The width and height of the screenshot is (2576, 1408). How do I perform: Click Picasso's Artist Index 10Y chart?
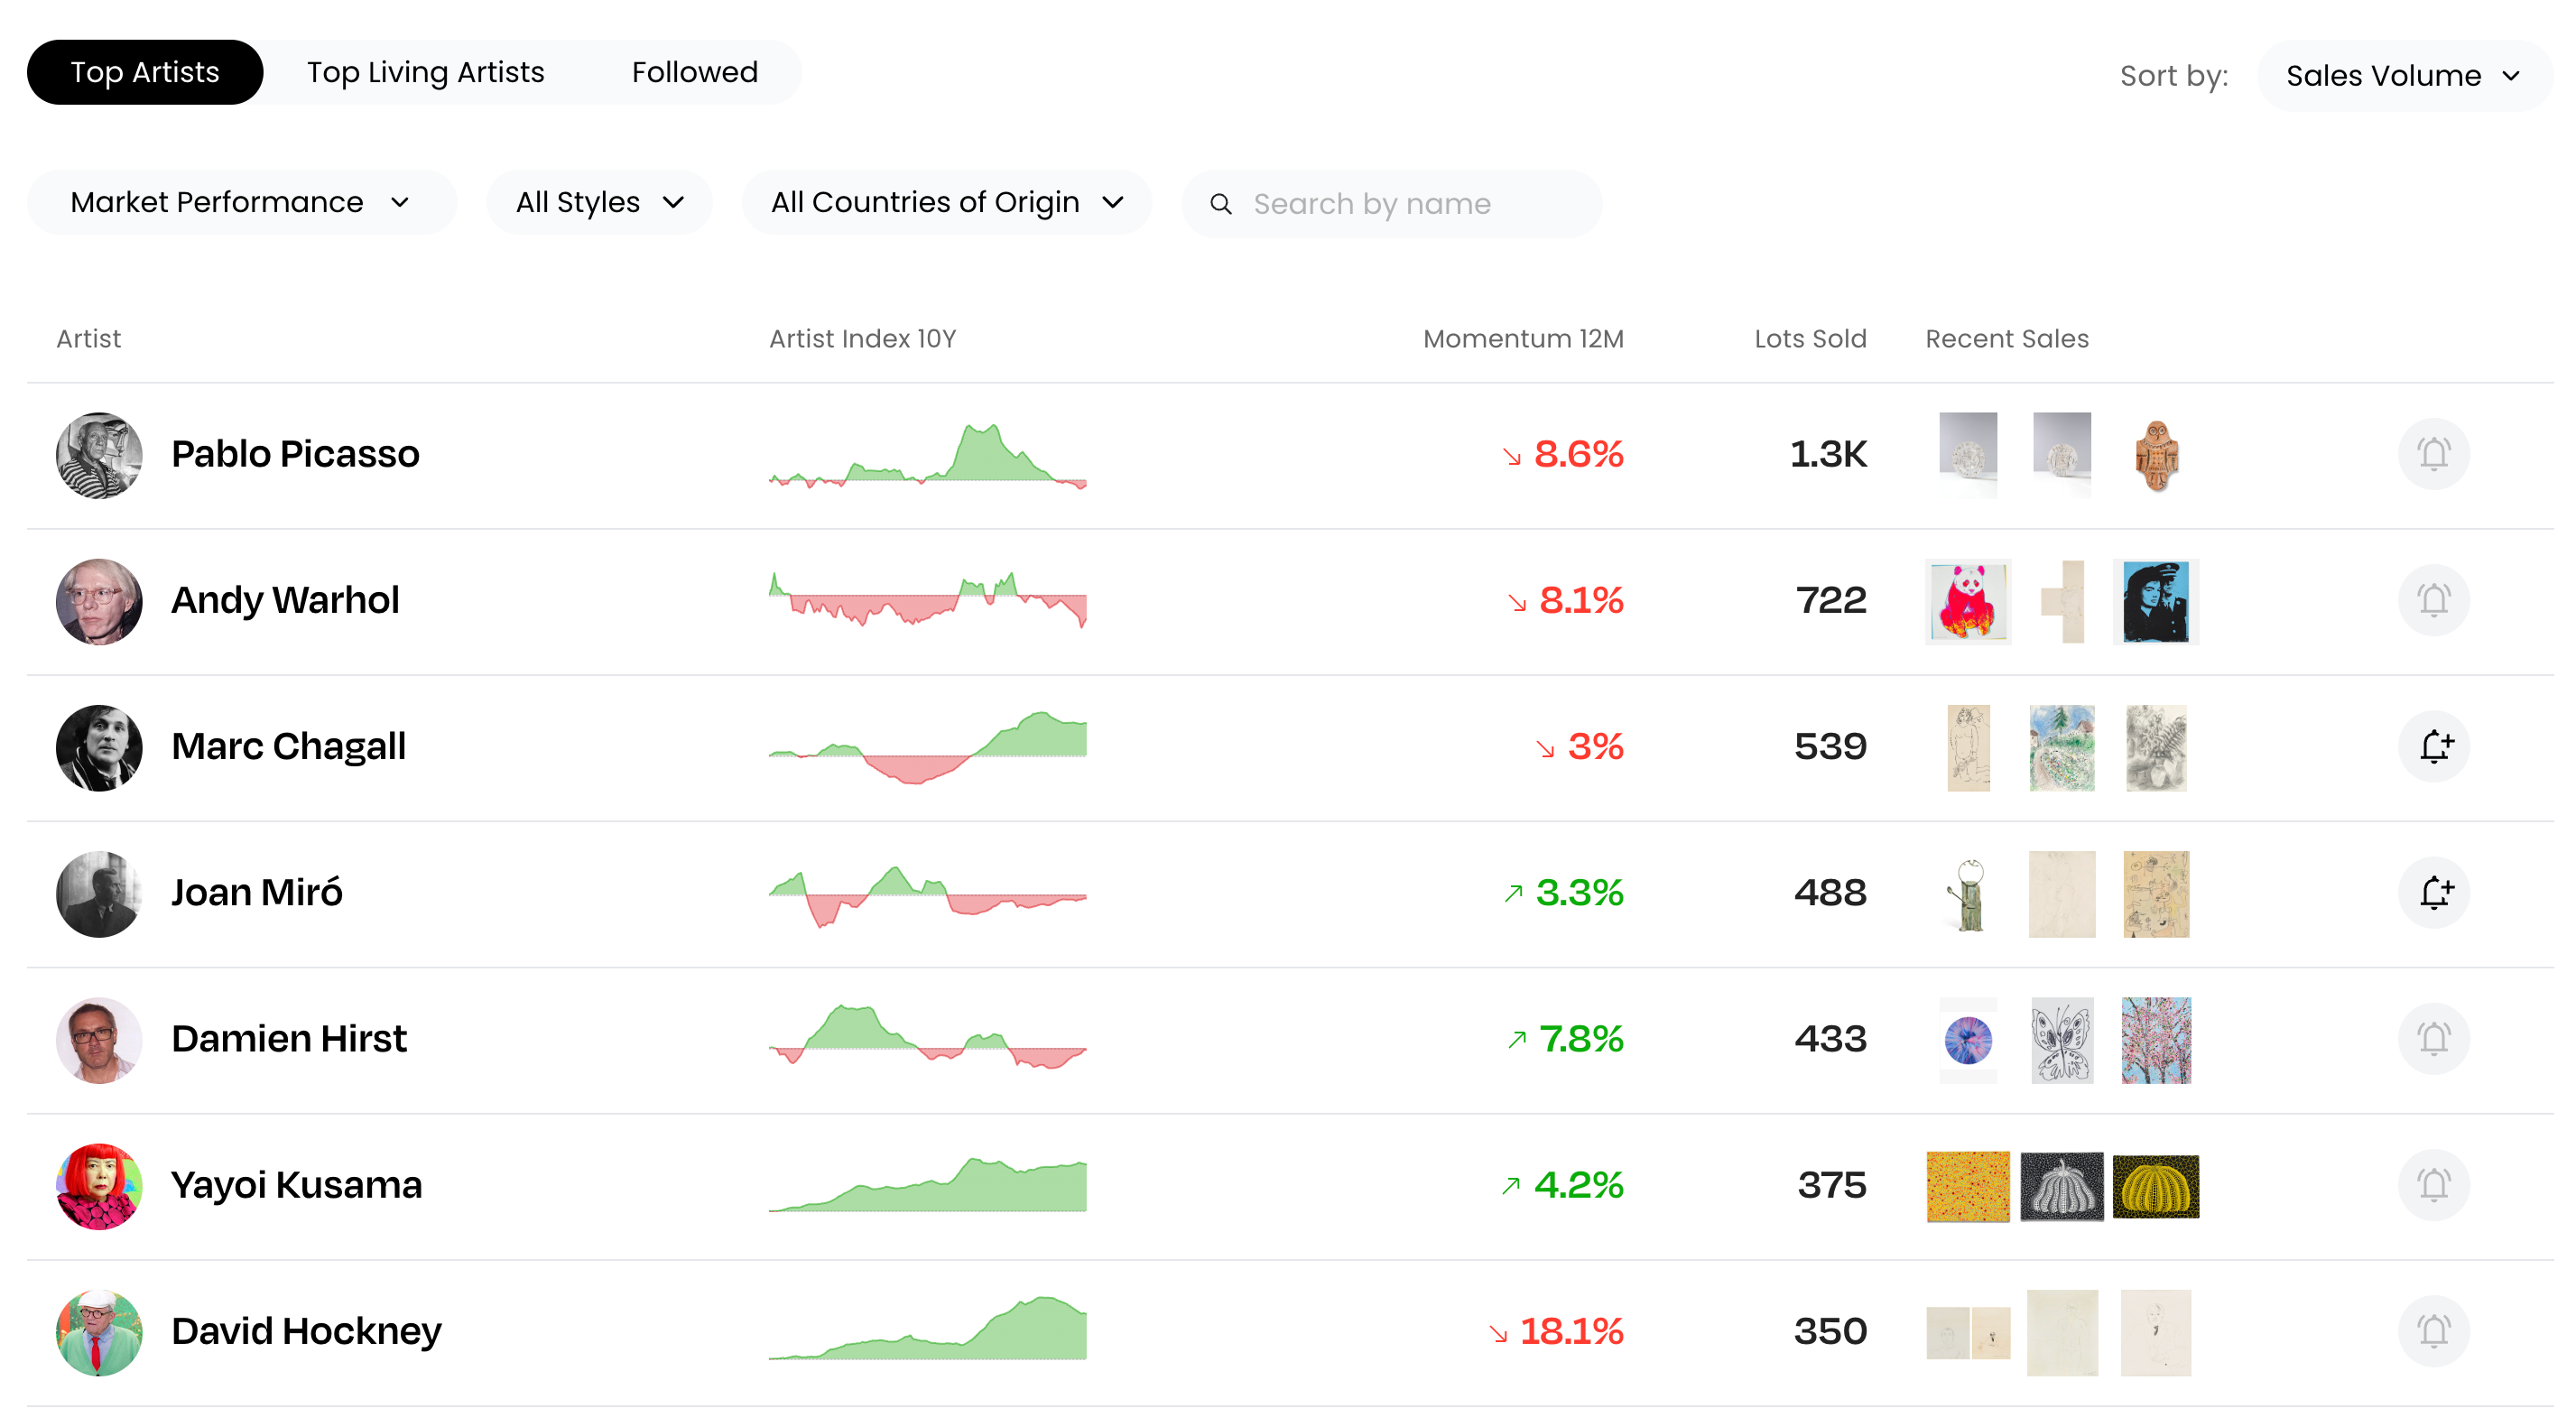click(x=927, y=456)
